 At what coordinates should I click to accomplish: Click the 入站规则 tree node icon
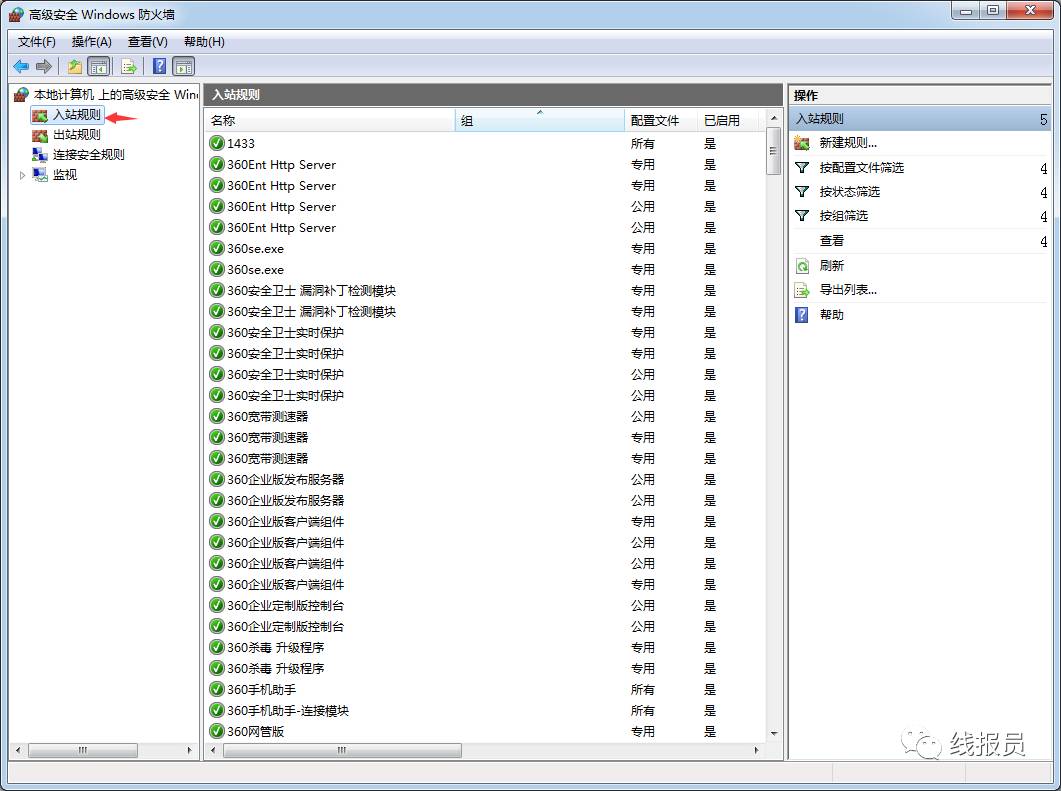(x=40, y=116)
